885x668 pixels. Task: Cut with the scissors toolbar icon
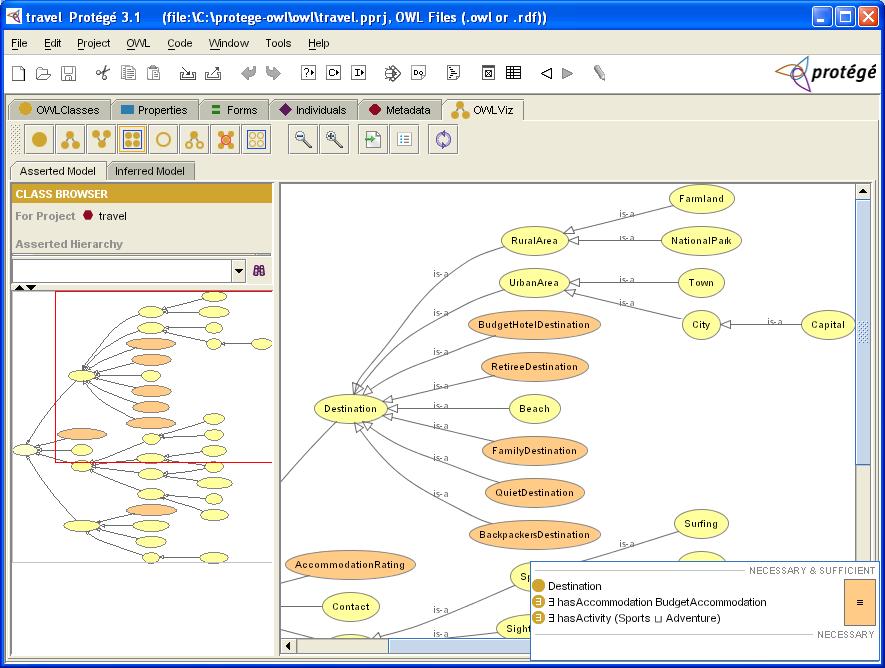(103, 73)
